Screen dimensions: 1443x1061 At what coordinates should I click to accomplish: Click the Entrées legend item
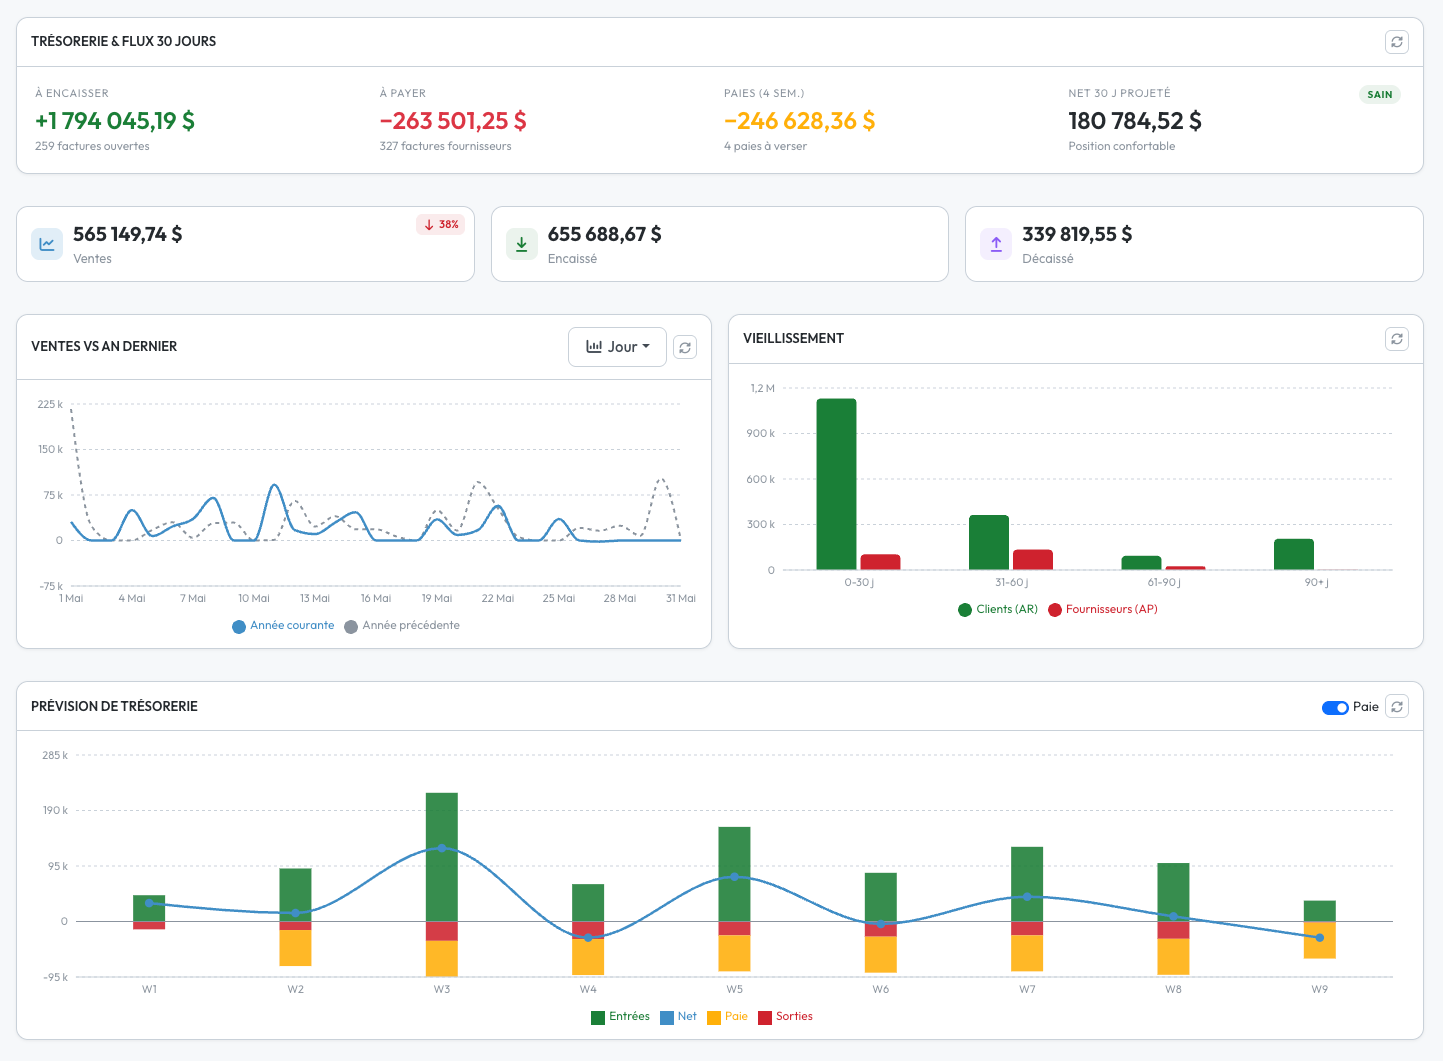620,1017
